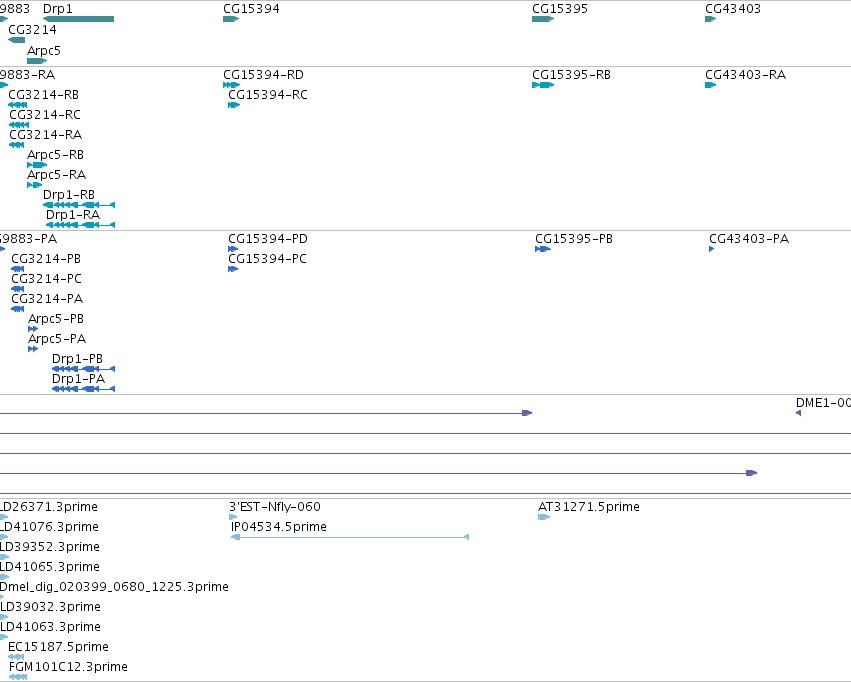Select the Drp1 gene glyph

[x=79, y=19]
